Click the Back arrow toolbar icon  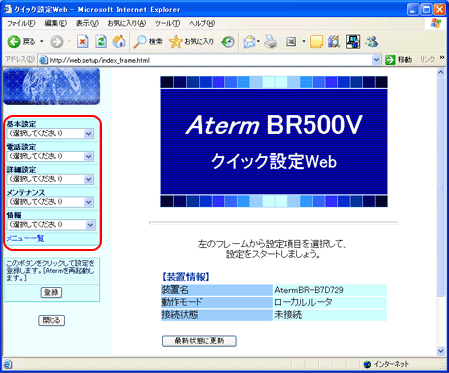[x=14, y=42]
